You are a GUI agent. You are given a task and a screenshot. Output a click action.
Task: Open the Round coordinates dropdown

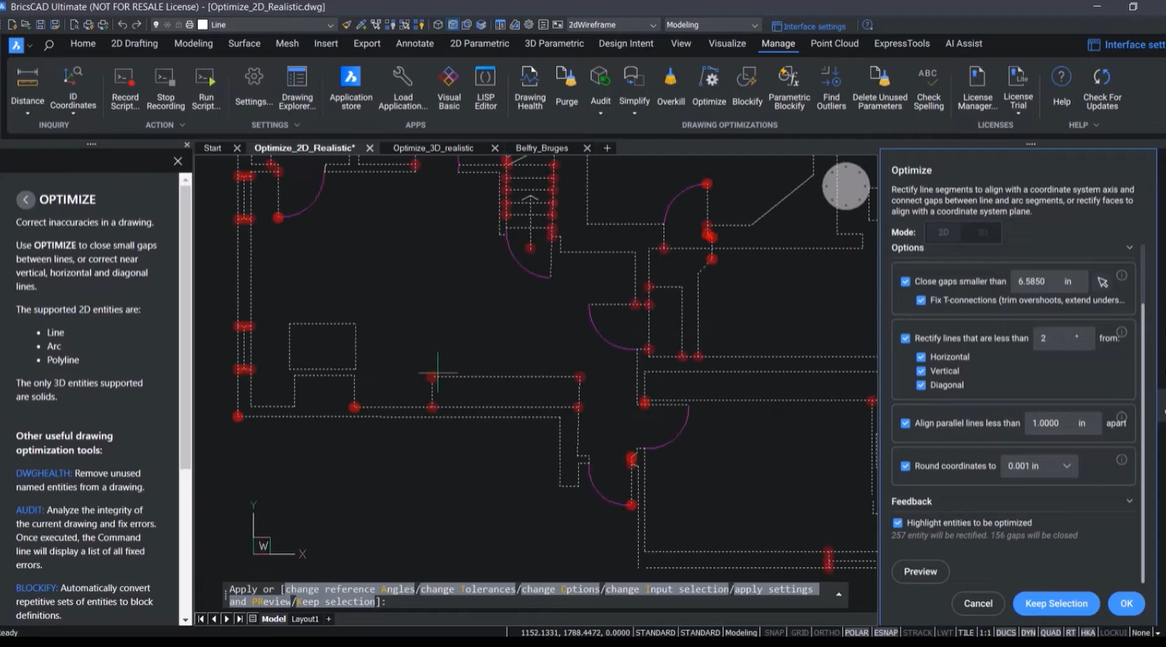pyautogui.click(x=1039, y=466)
